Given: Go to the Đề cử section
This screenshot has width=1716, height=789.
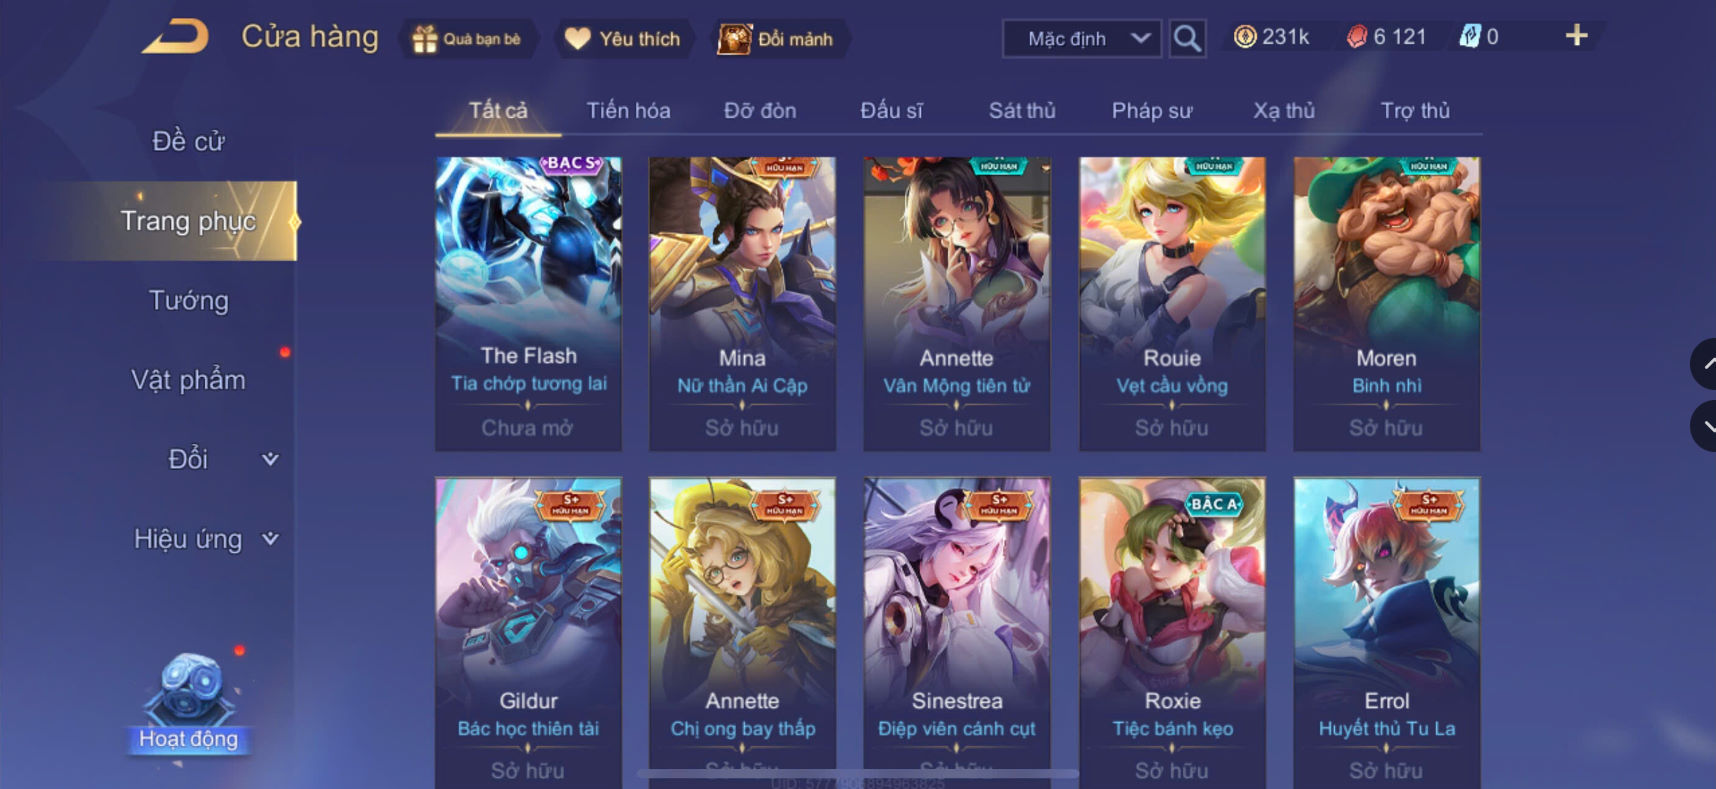Looking at the screenshot, I should [189, 141].
